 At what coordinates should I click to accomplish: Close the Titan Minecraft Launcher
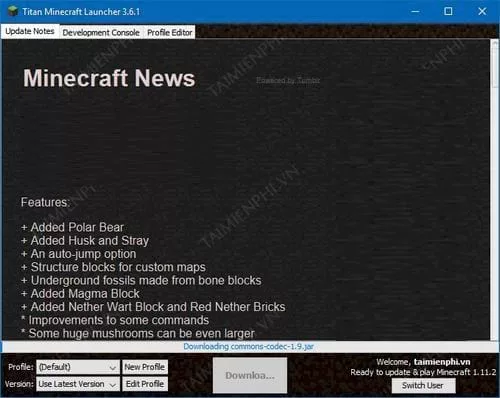(x=482, y=11)
